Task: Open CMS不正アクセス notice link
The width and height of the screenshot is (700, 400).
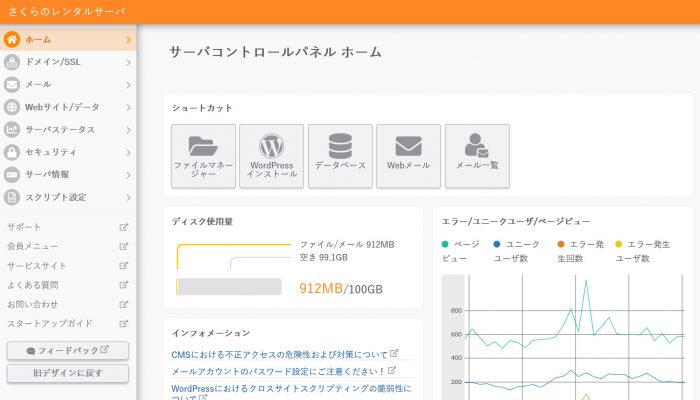Action: point(279,354)
